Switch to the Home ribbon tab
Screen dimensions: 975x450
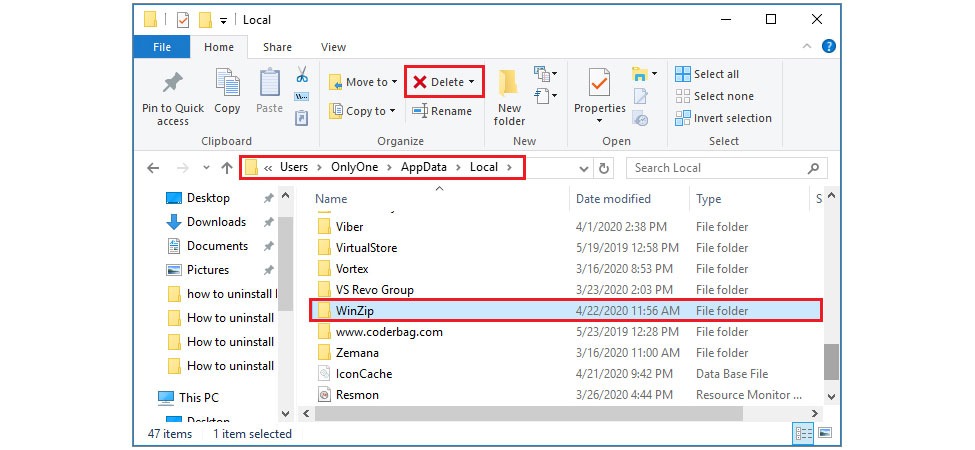click(219, 47)
